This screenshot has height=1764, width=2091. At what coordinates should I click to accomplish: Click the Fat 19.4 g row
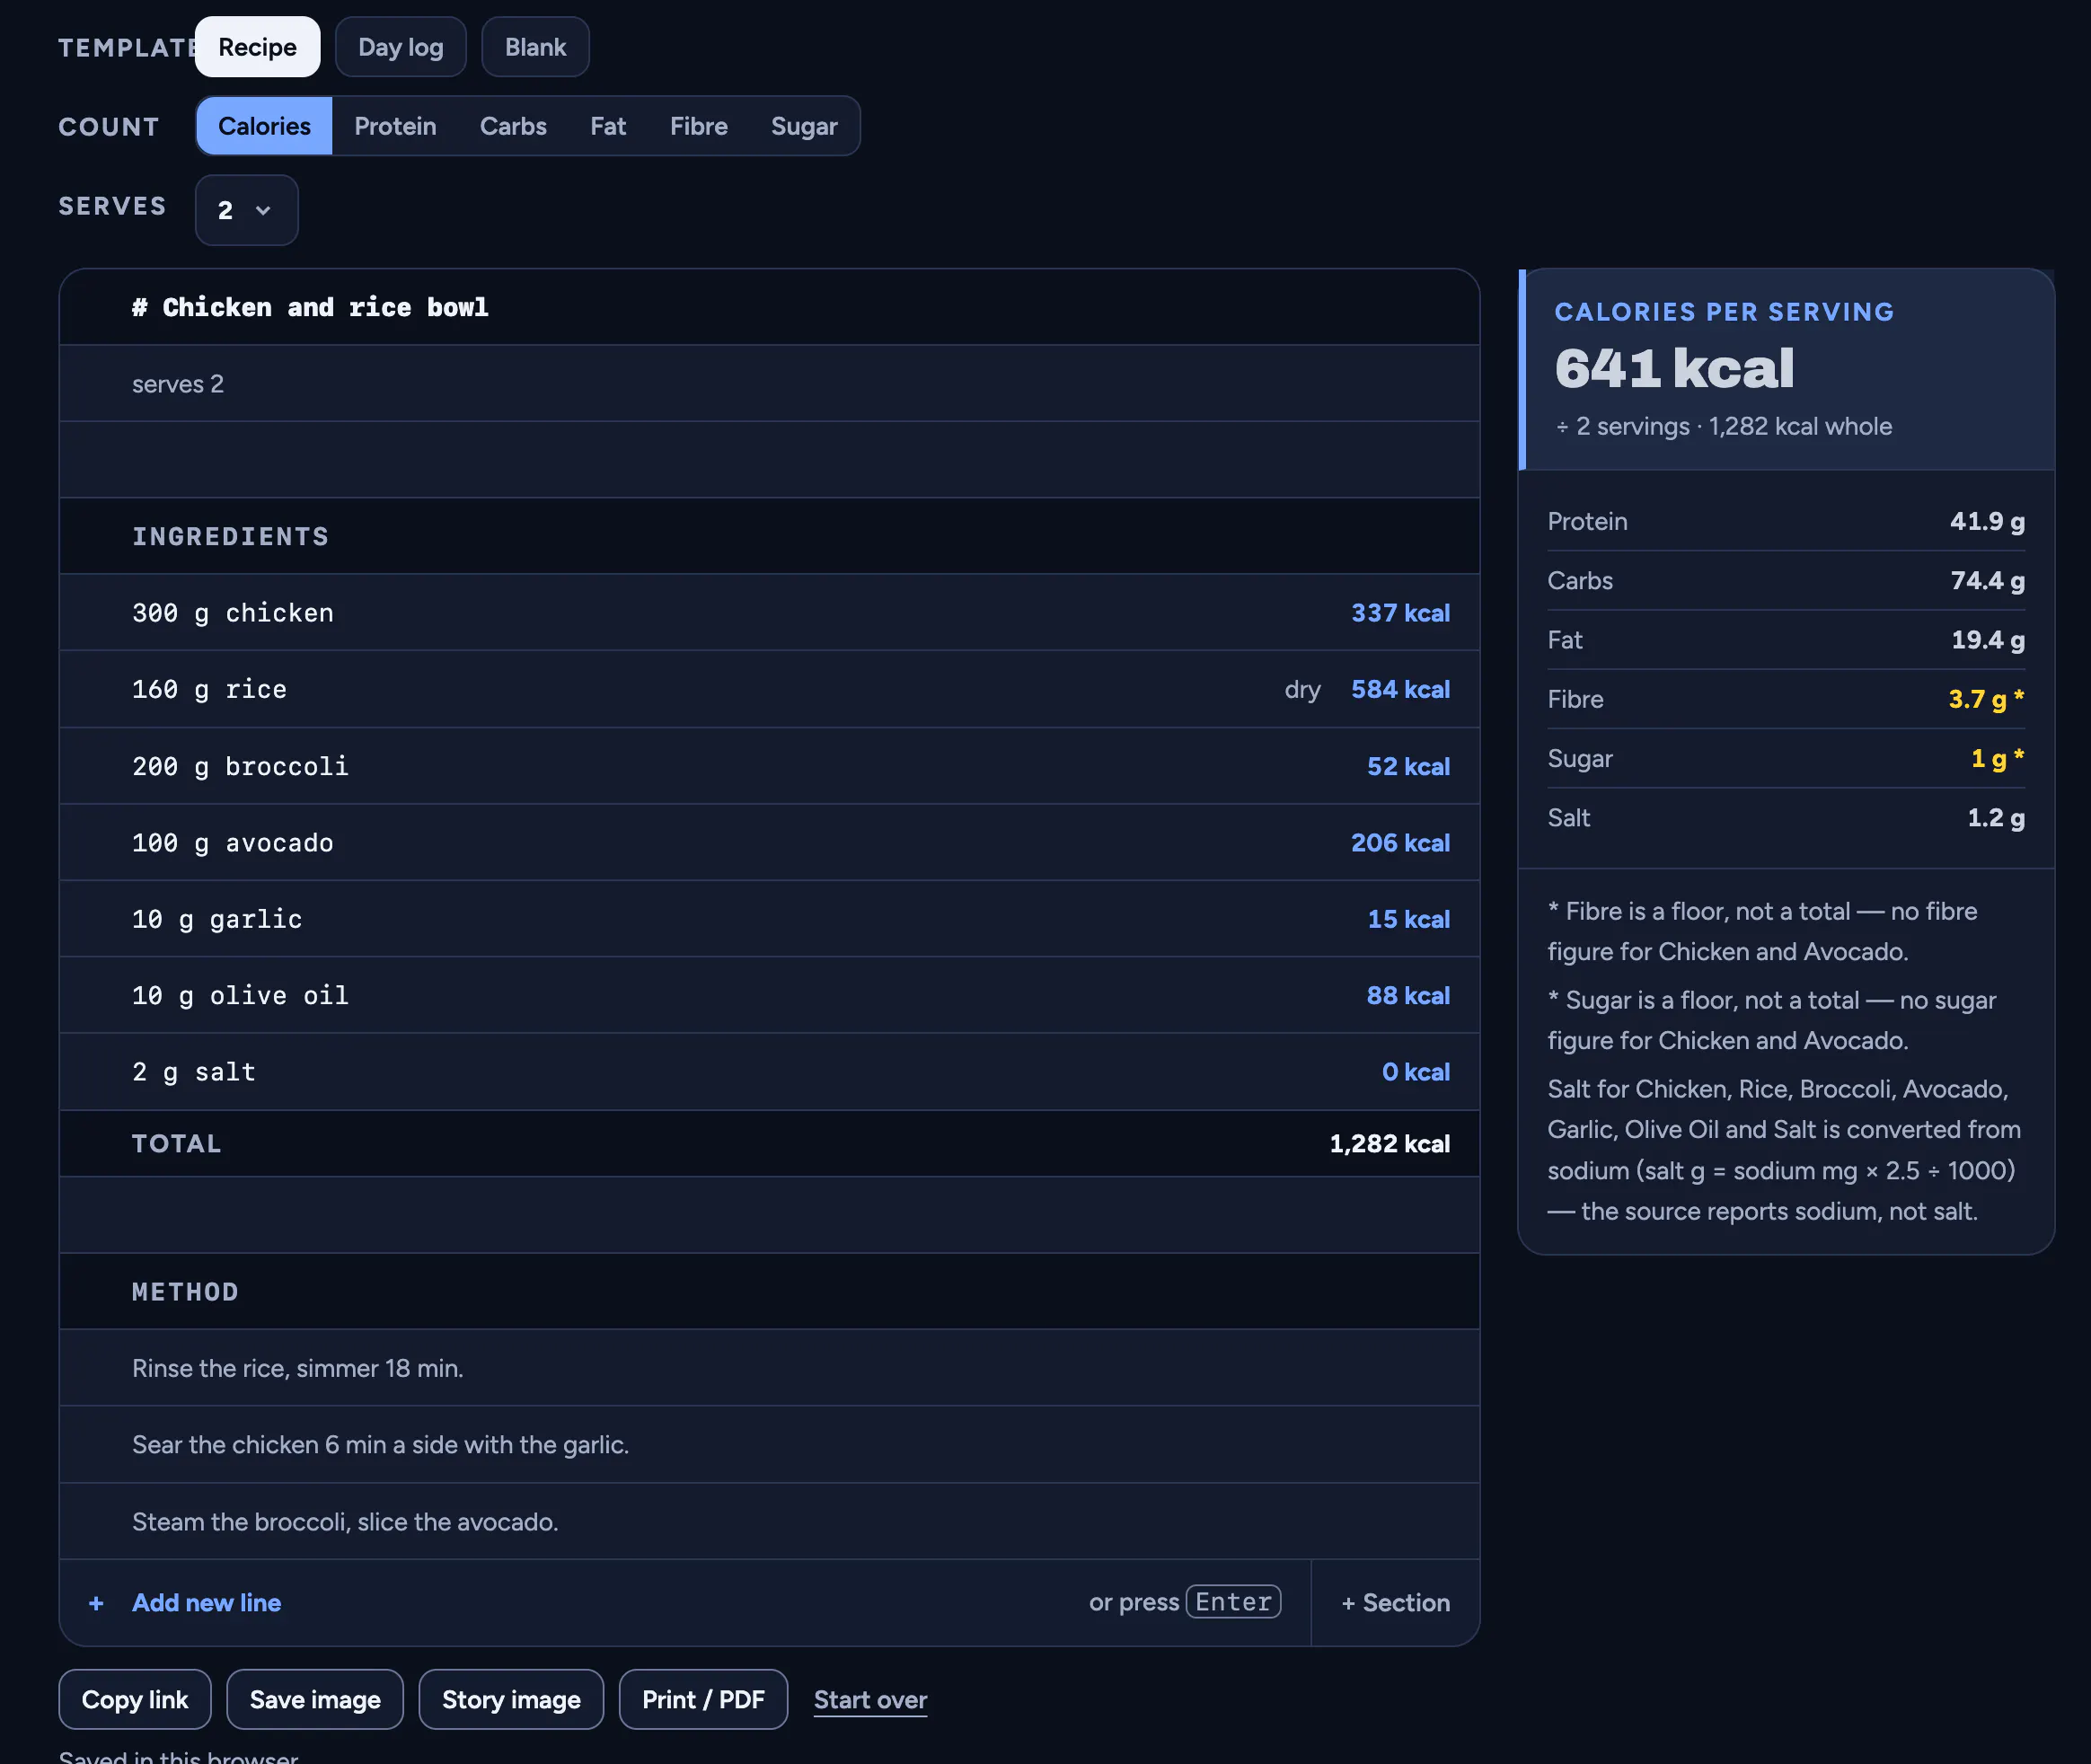pos(1786,640)
